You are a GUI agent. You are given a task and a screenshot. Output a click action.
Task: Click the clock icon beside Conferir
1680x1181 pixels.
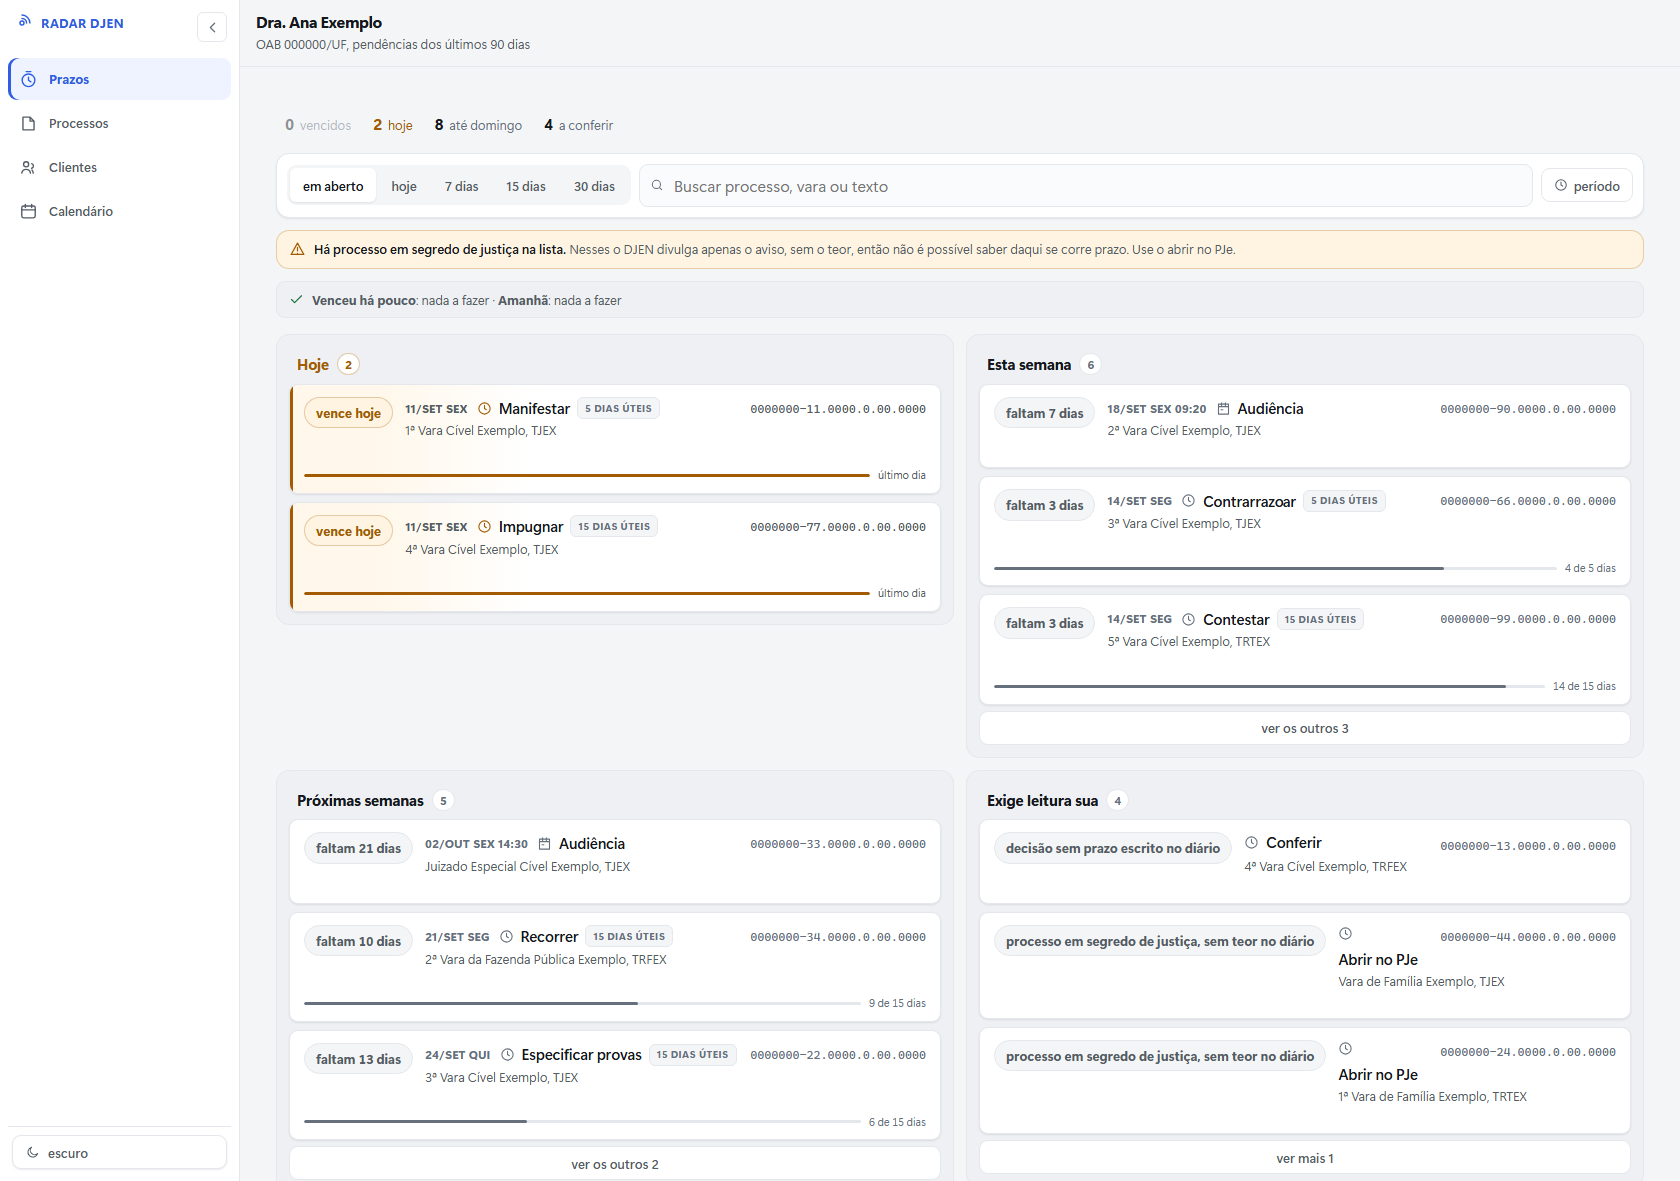pos(1251,842)
